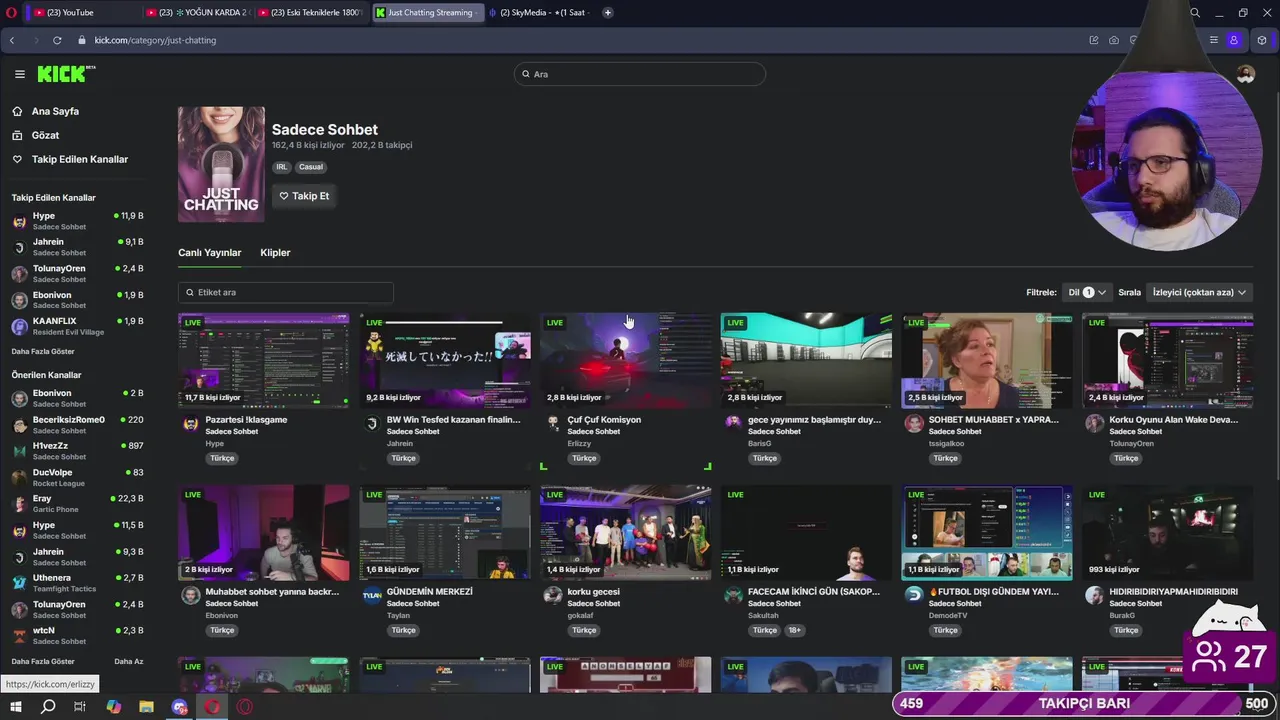Open Hype channel avatar under Pazartesi stream
The image size is (1280, 720).
click(x=190, y=424)
